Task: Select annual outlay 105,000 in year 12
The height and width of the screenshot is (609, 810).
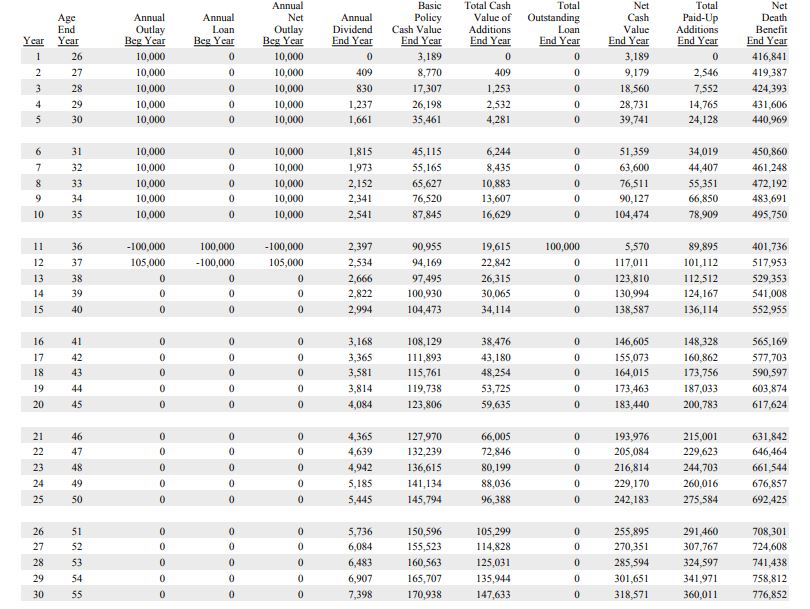Action: [x=148, y=263]
